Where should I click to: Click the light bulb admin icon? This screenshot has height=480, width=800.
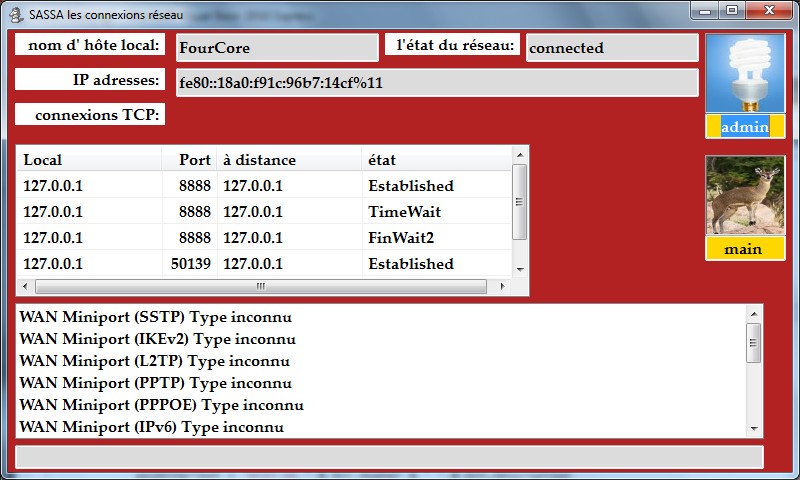[745, 73]
